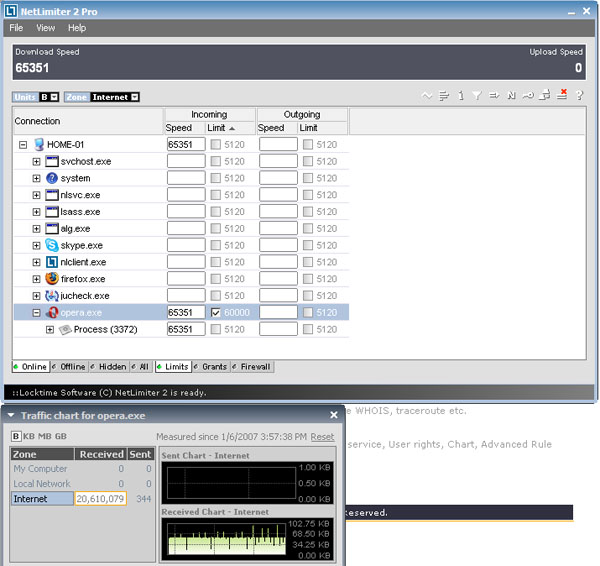The image size is (600, 566).
Task: Switch to the Offline tab
Action: (x=69, y=367)
